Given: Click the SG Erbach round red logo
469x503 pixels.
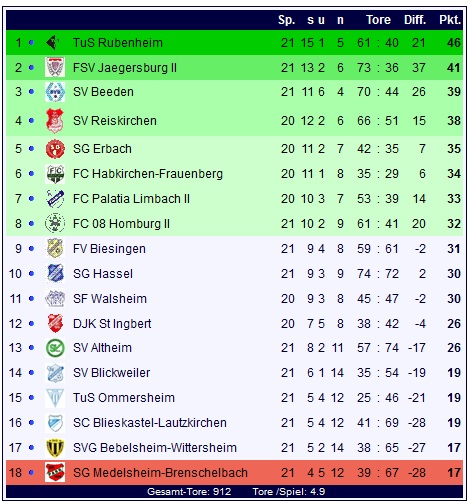Looking at the screenshot, I should click(x=55, y=149).
